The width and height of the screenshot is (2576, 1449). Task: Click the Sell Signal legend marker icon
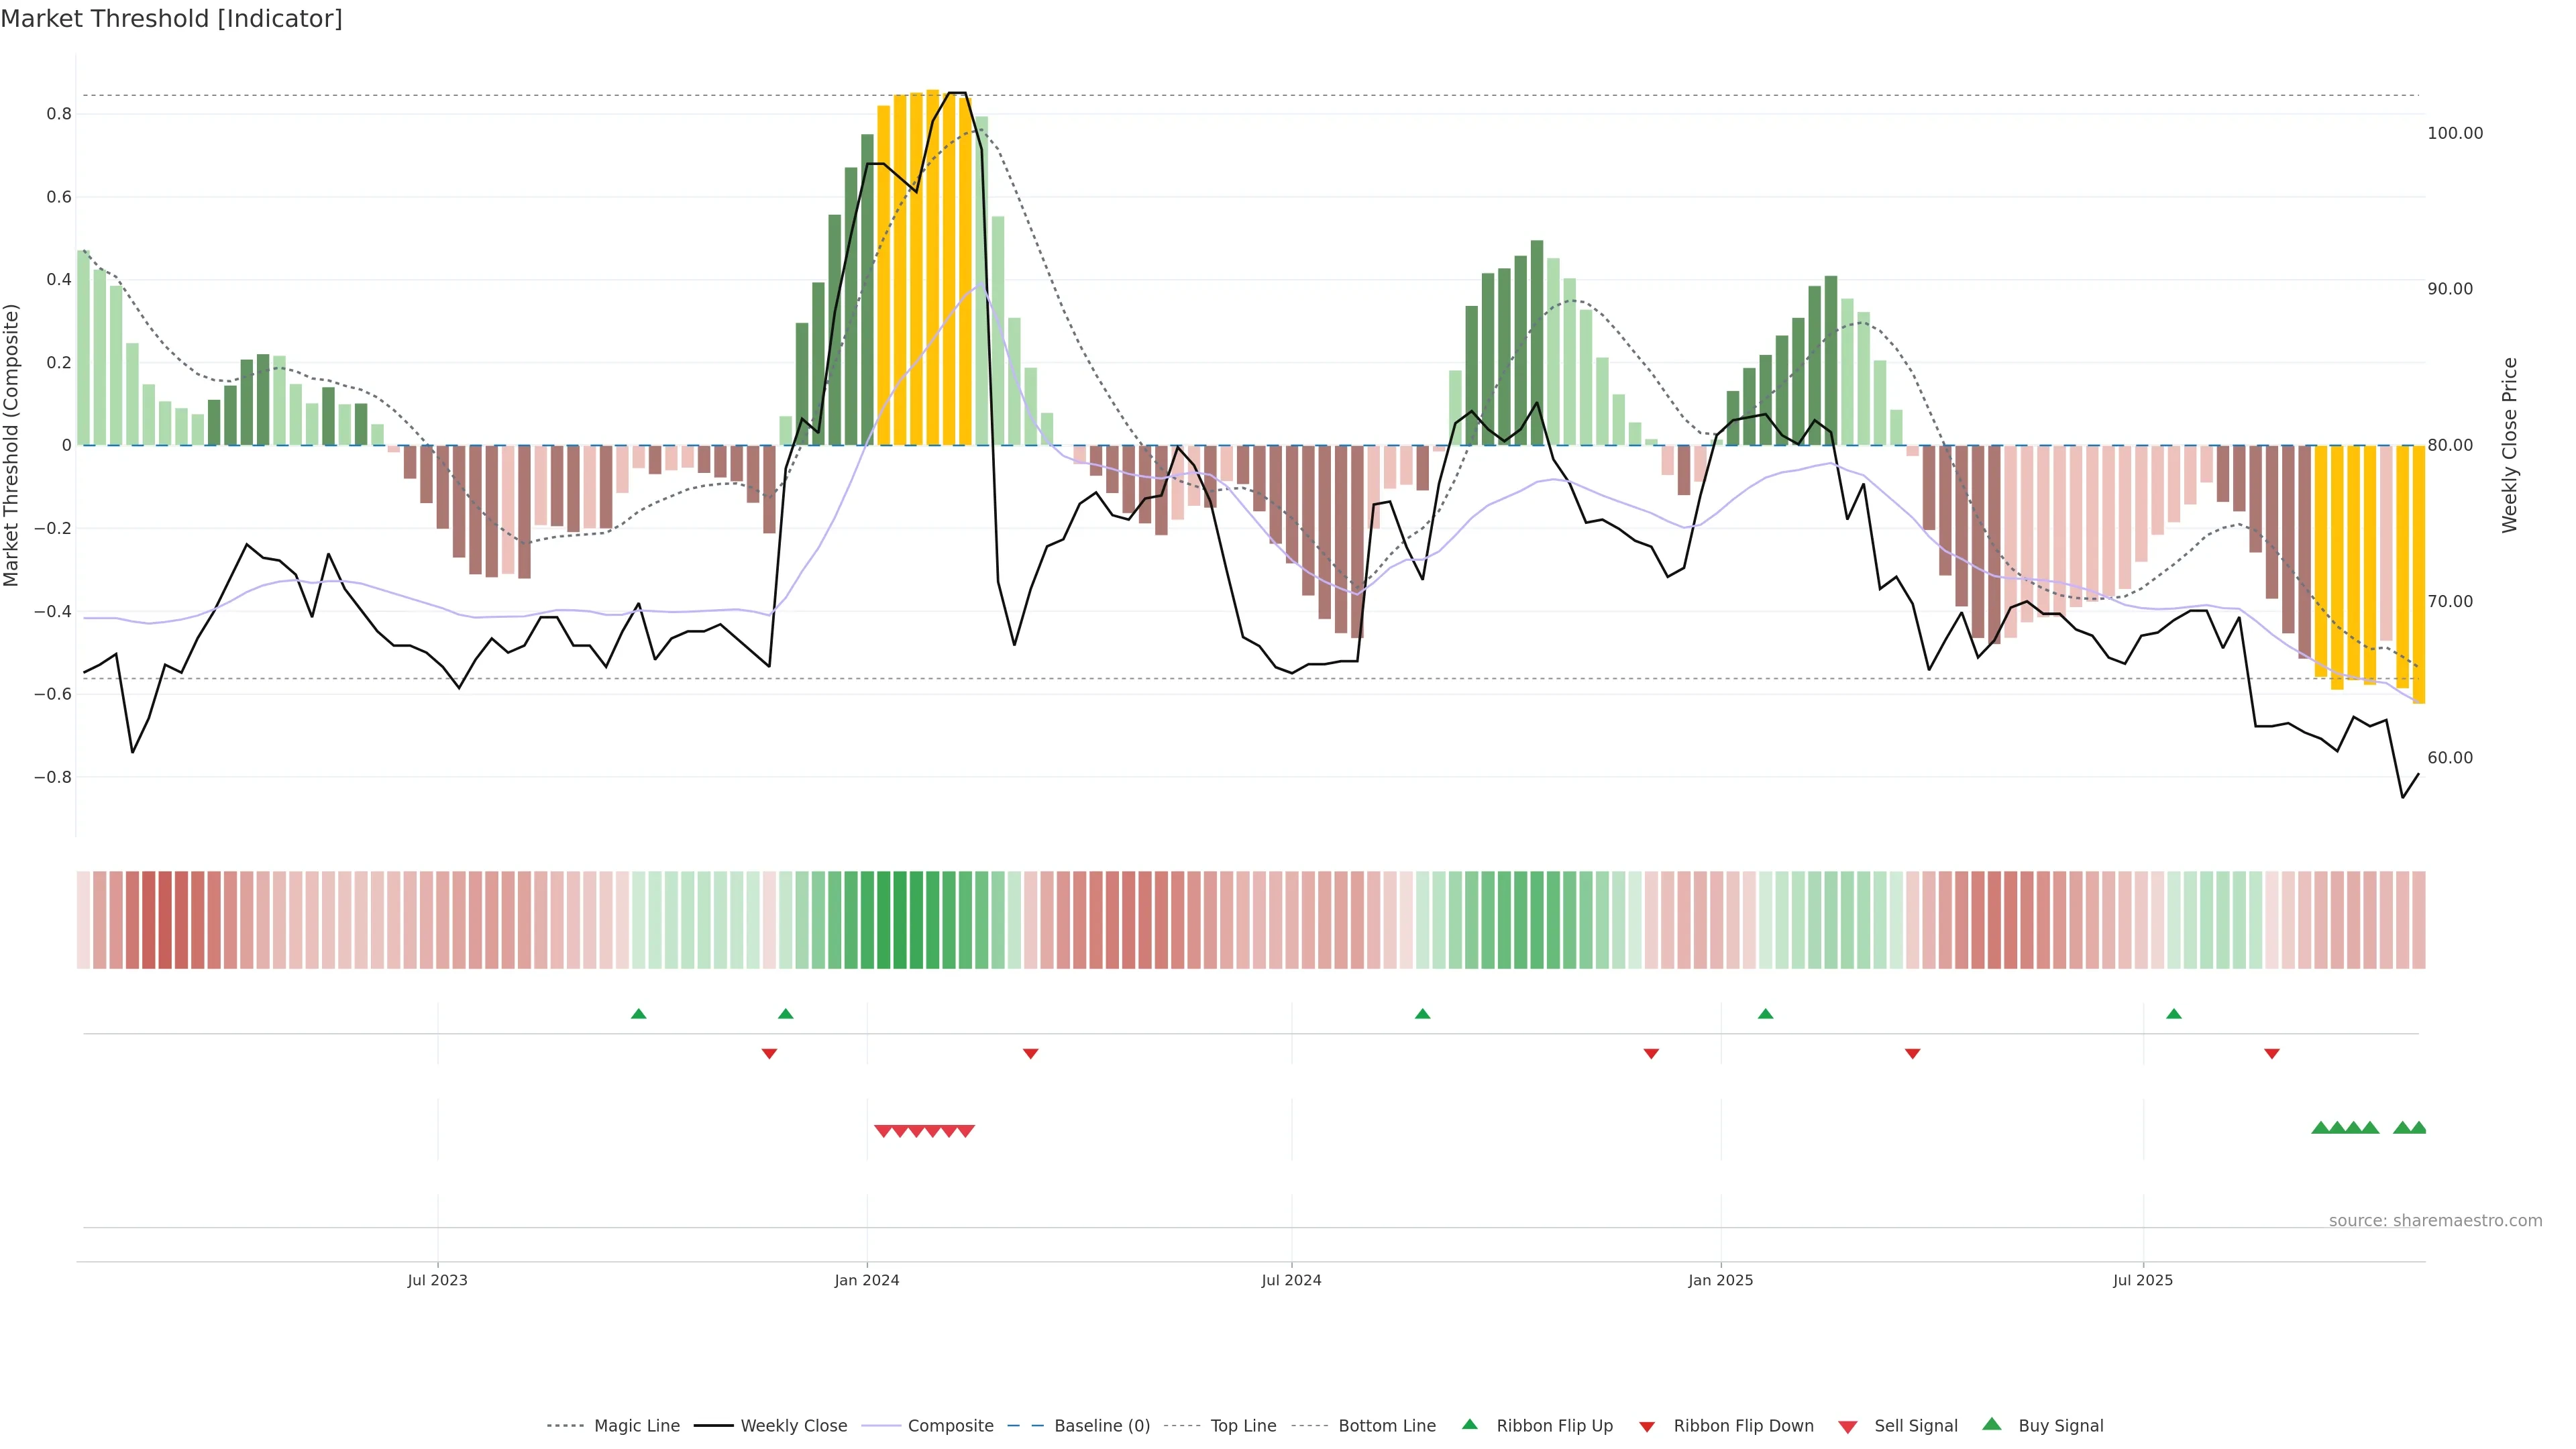[1848, 1427]
